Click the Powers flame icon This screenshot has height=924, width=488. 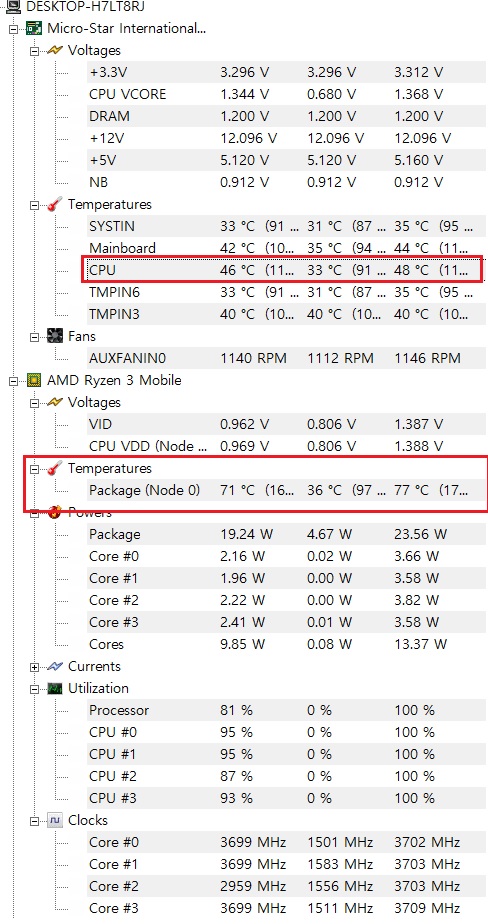point(54,512)
